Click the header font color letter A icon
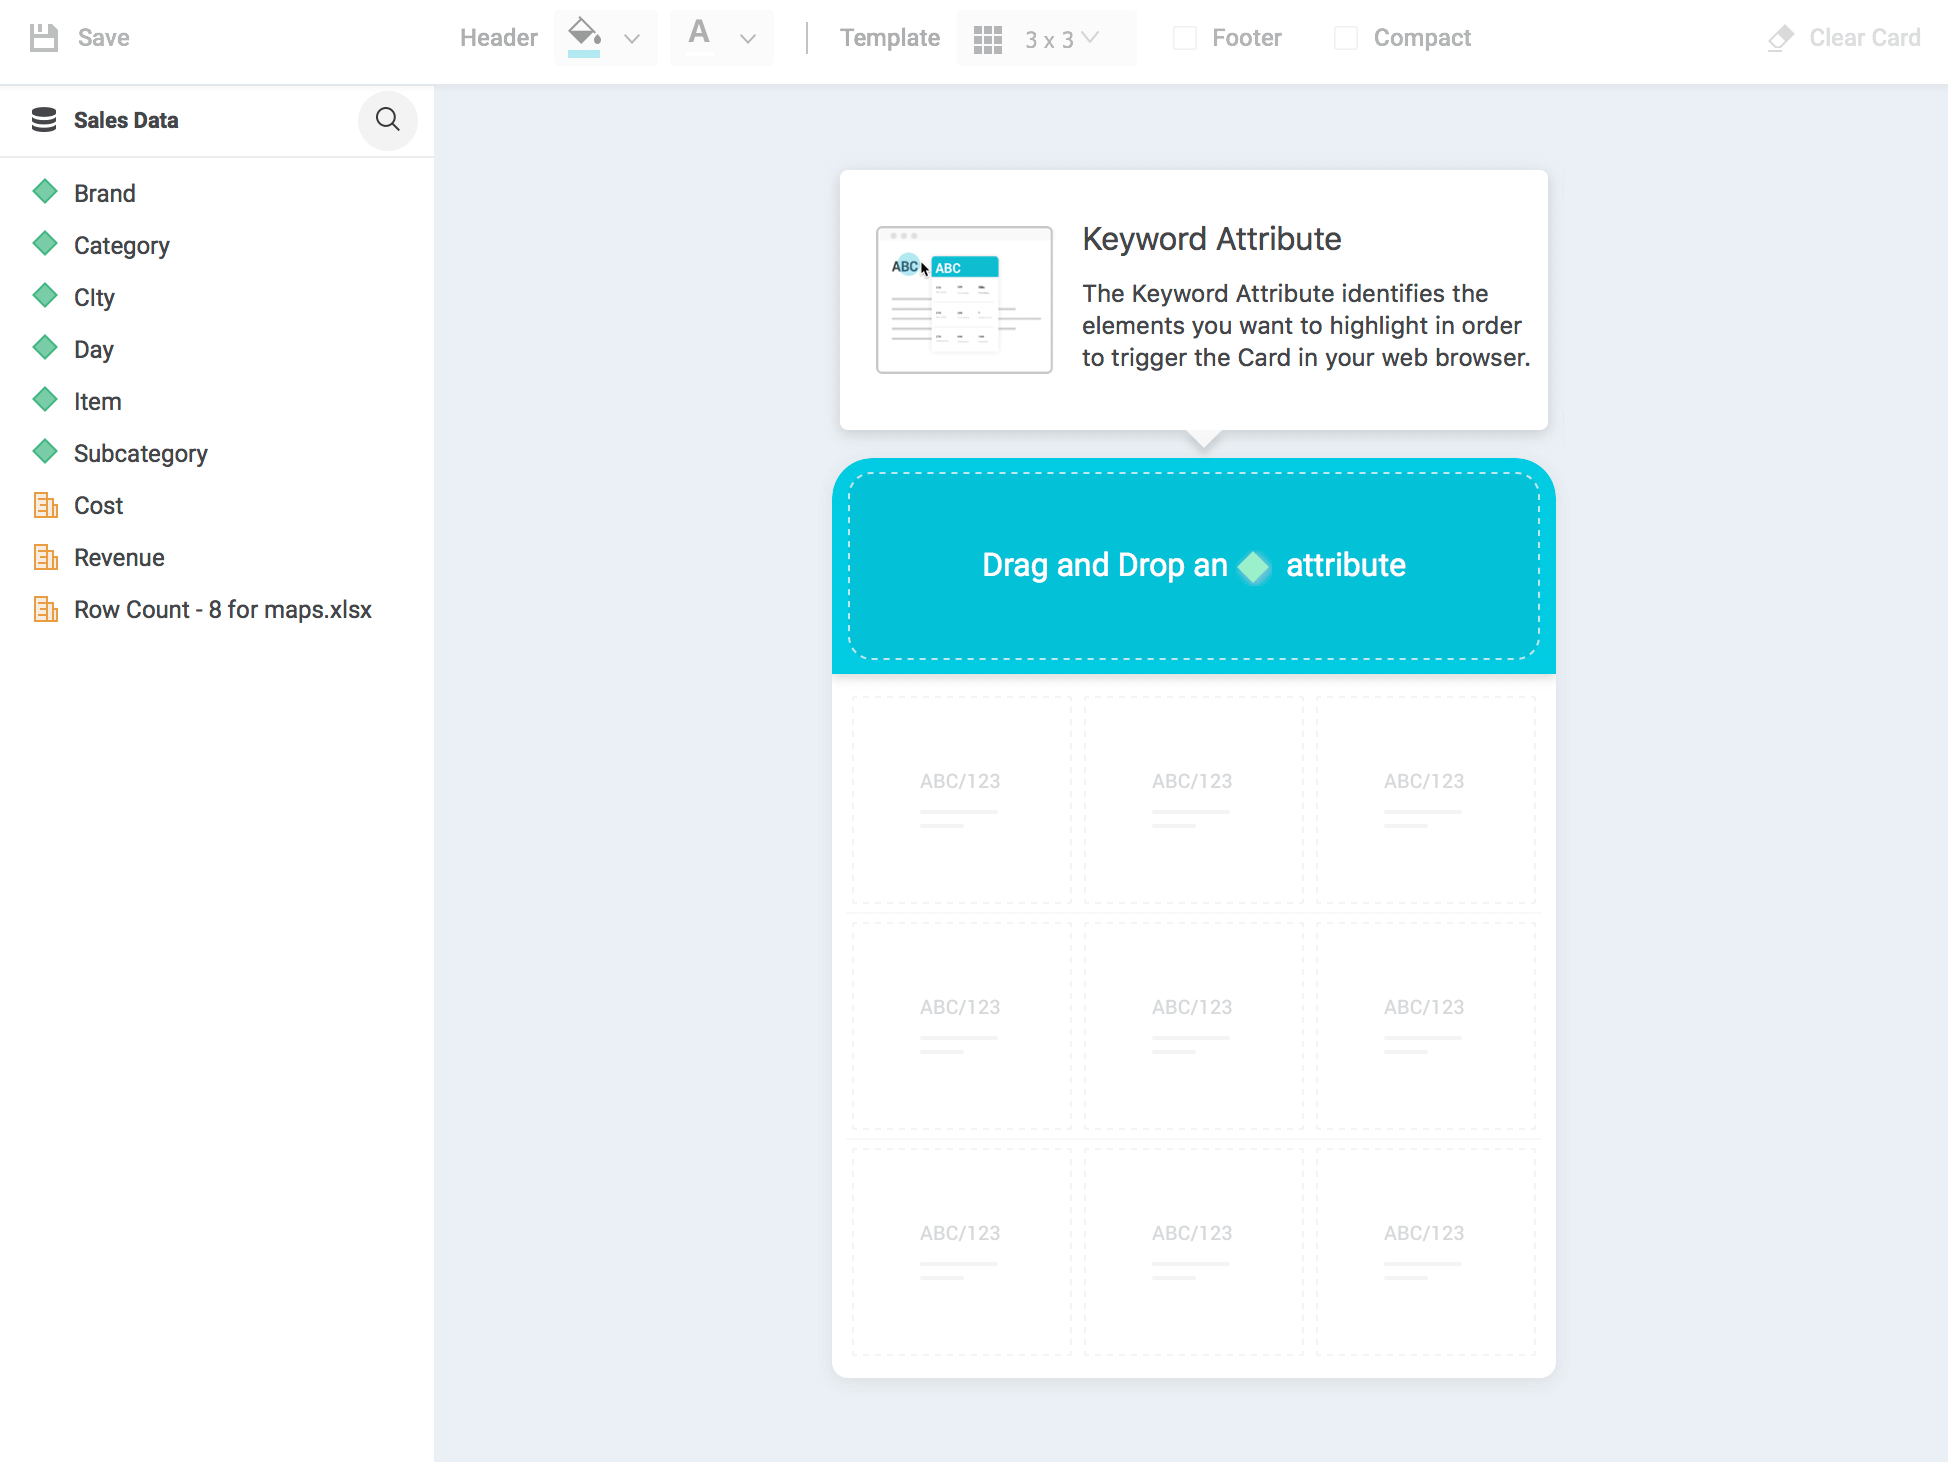The width and height of the screenshot is (1948, 1462). (x=699, y=33)
